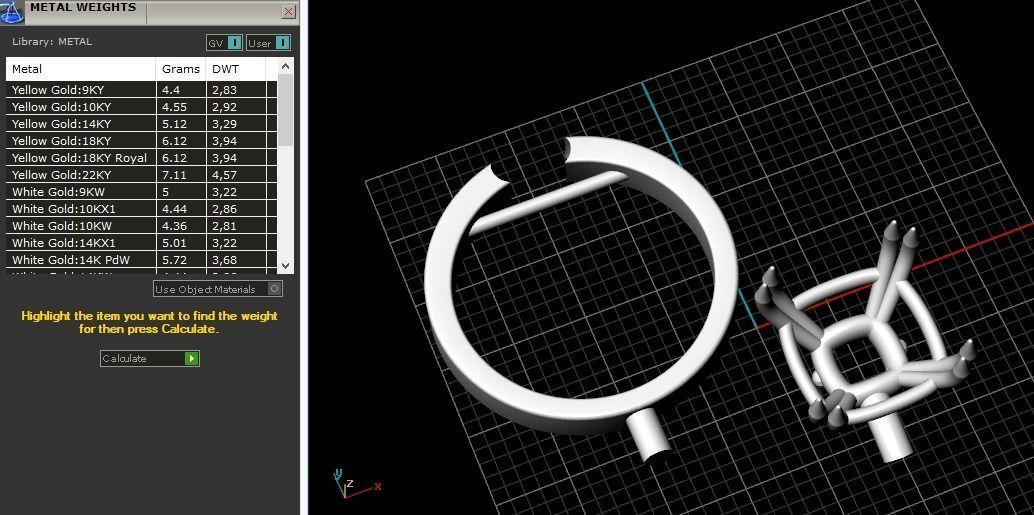Close the Metal Weights panel
This screenshot has width=1034, height=515.
coord(289,11)
